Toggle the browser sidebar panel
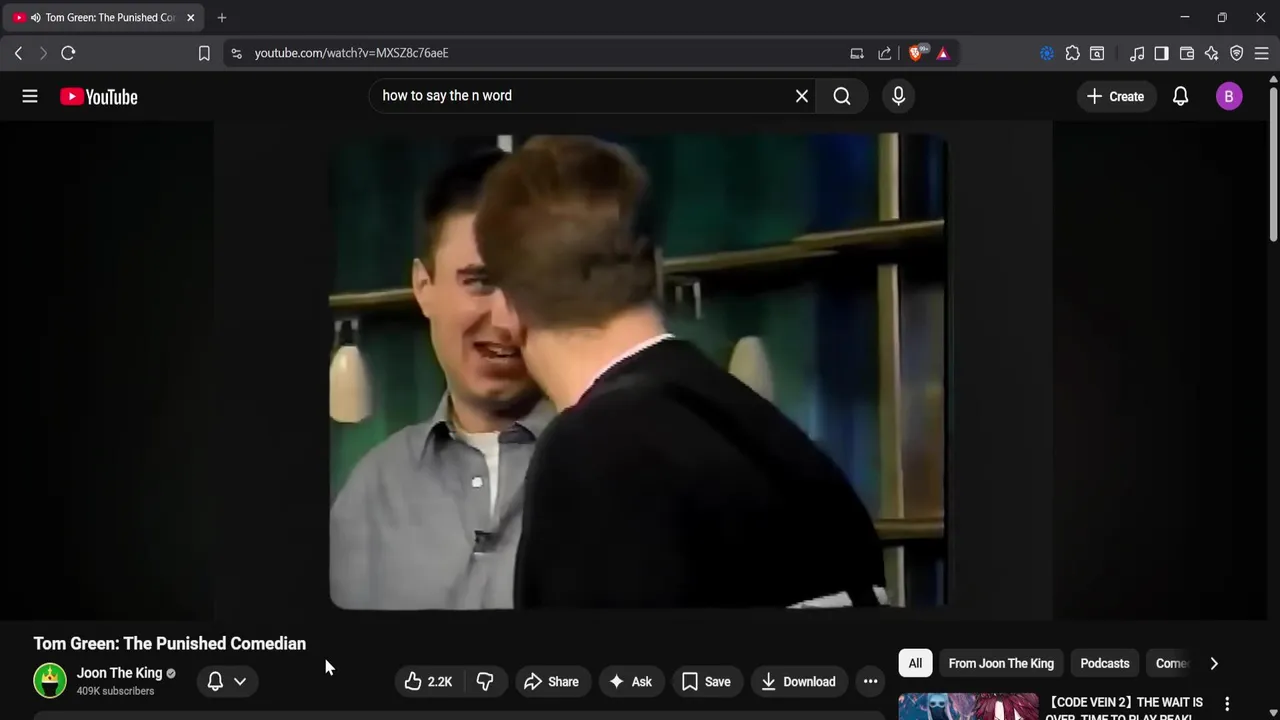Image resolution: width=1280 pixels, height=720 pixels. coord(1161,53)
